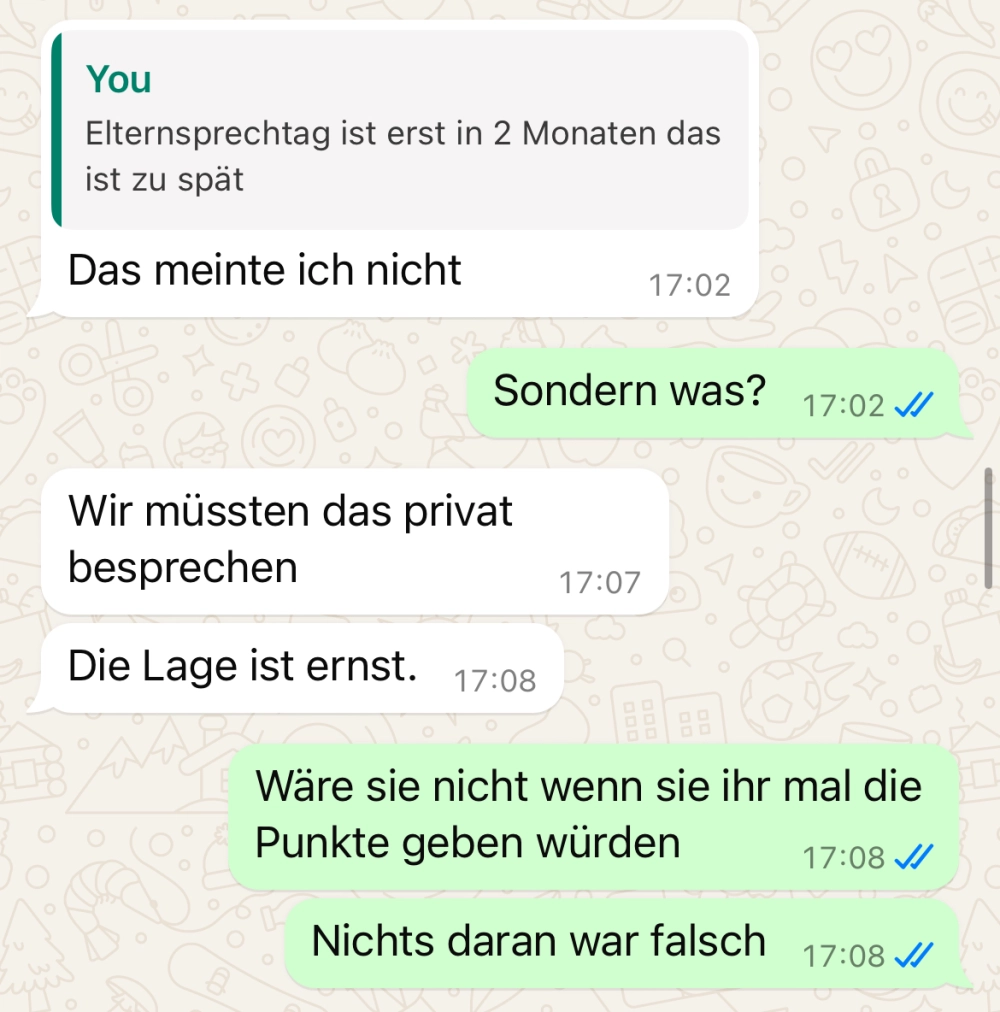The image size is (1000, 1012).
Task: Click the 17:02 timestamp beside 'Sondern was?'
Action: click(843, 406)
